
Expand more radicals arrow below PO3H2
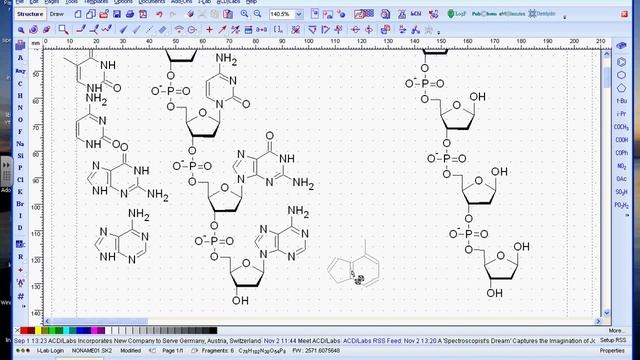[x=627, y=215]
